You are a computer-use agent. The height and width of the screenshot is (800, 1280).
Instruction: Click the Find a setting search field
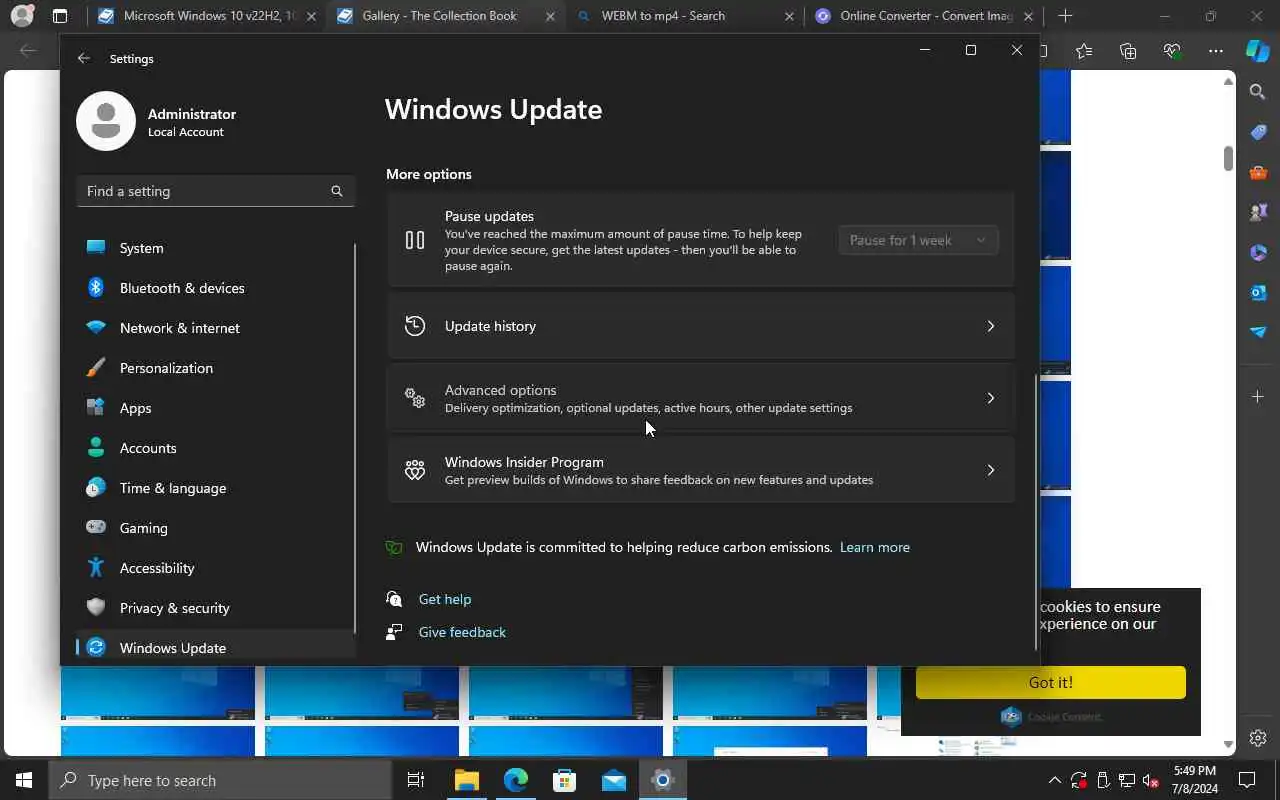click(216, 191)
